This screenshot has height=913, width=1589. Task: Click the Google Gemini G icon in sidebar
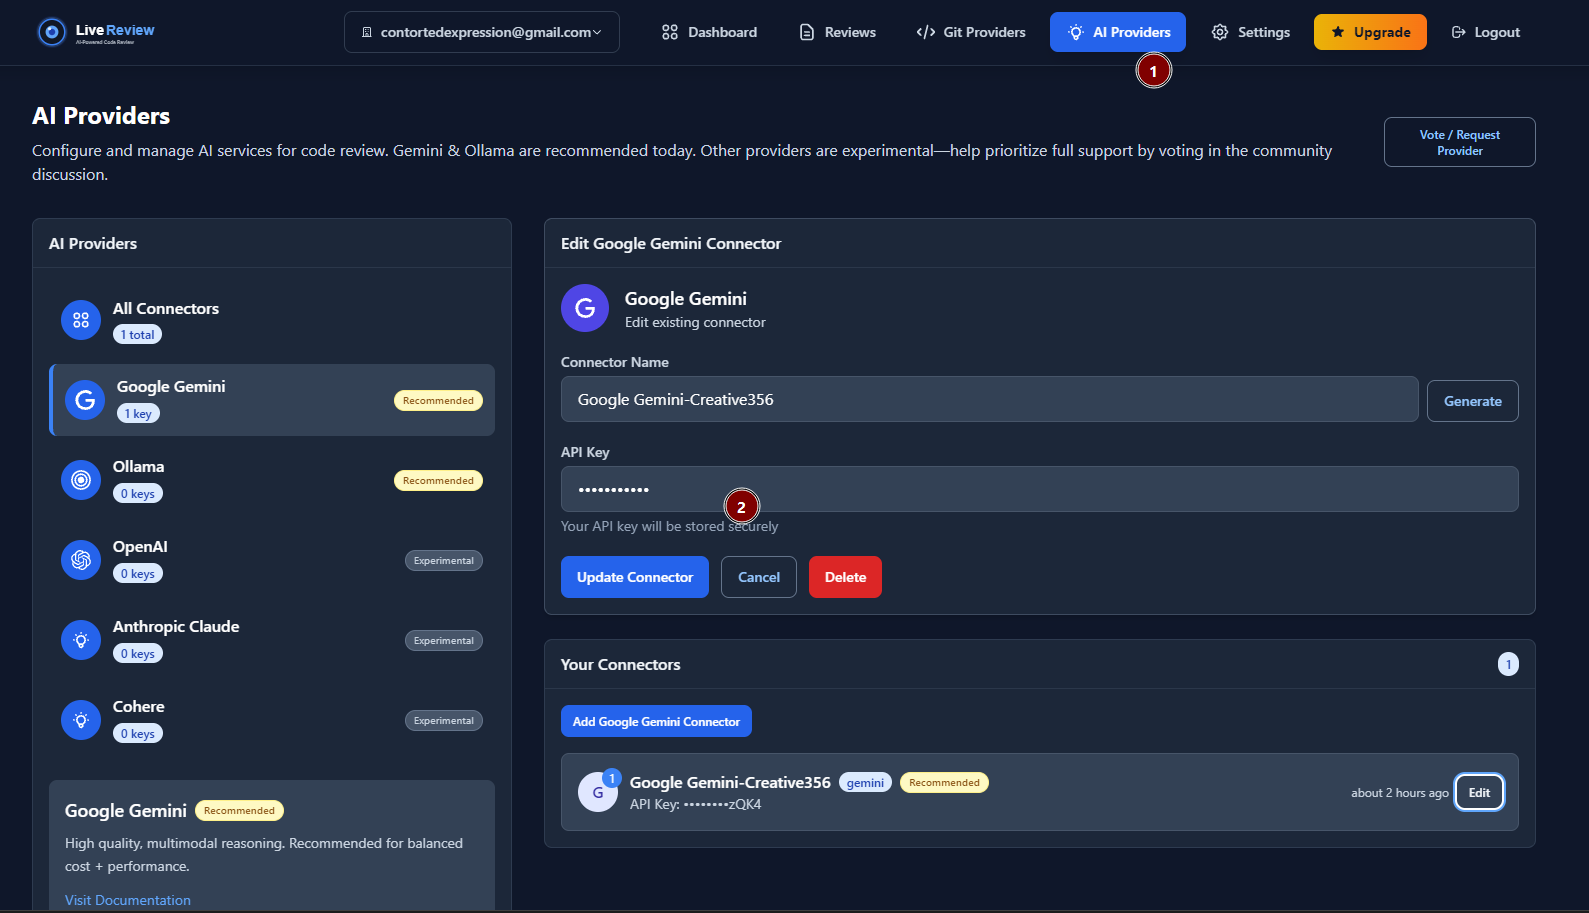pyautogui.click(x=85, y=400)
